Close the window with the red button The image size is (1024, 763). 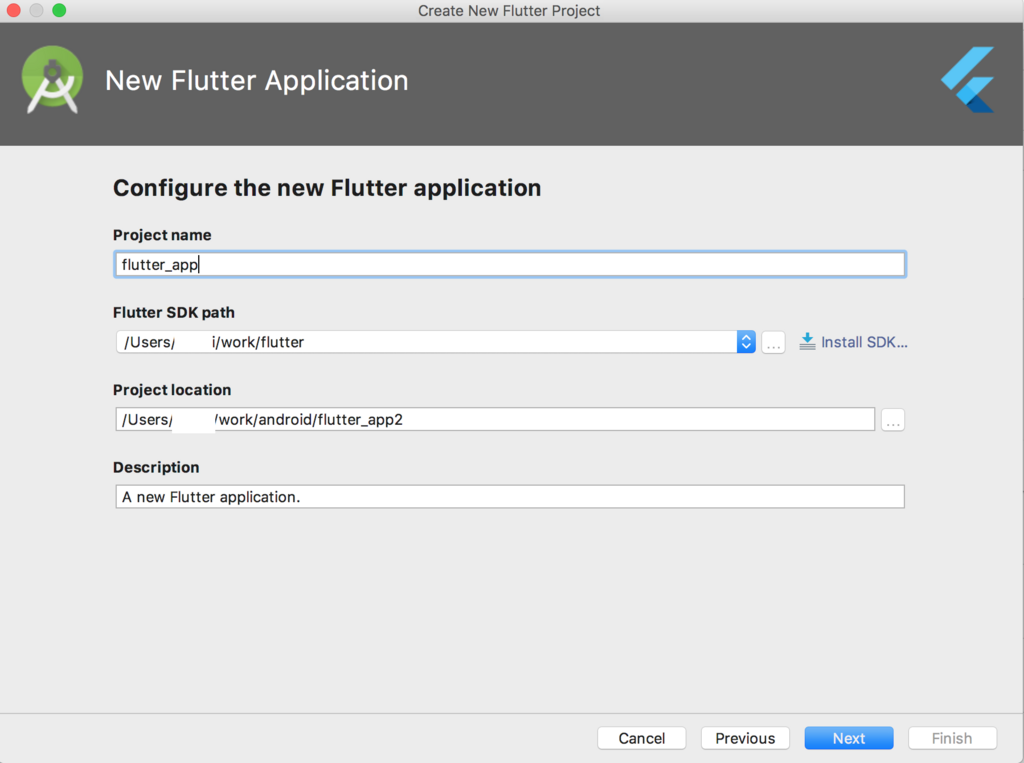click(13, 10)
